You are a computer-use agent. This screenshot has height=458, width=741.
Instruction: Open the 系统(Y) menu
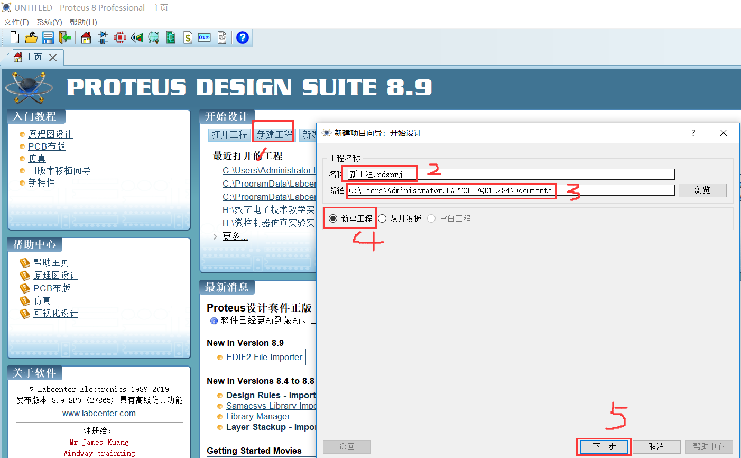50,22
